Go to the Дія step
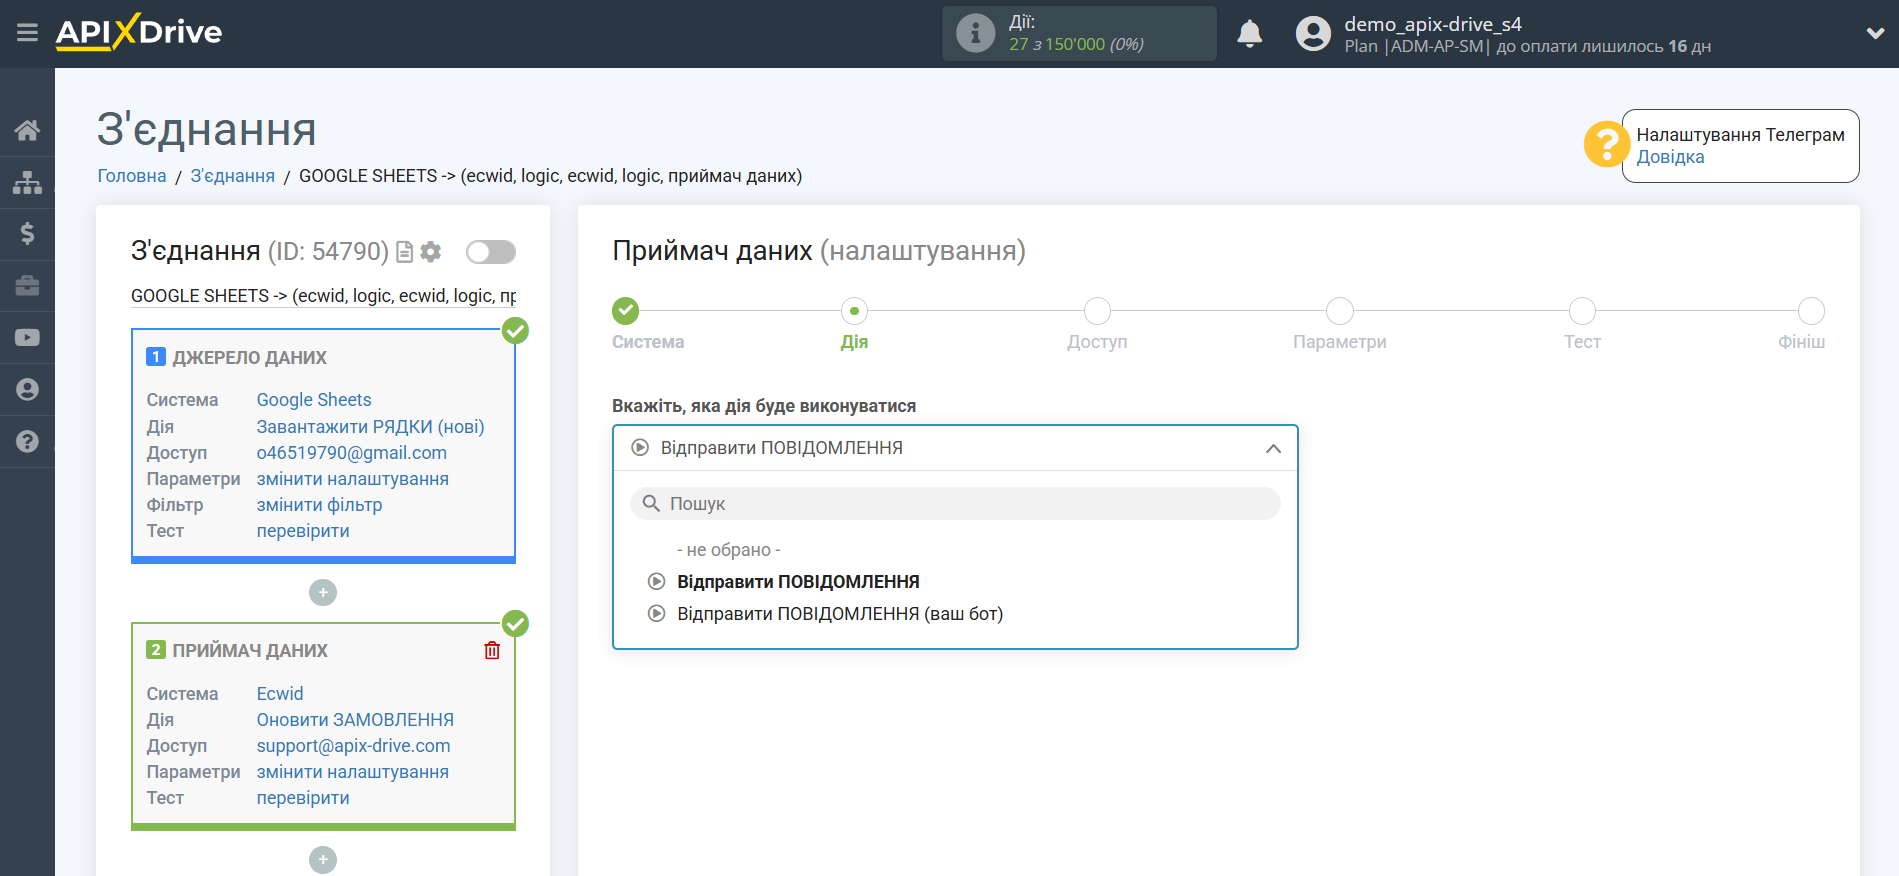The image size is (1899, 876). [854, 311]
